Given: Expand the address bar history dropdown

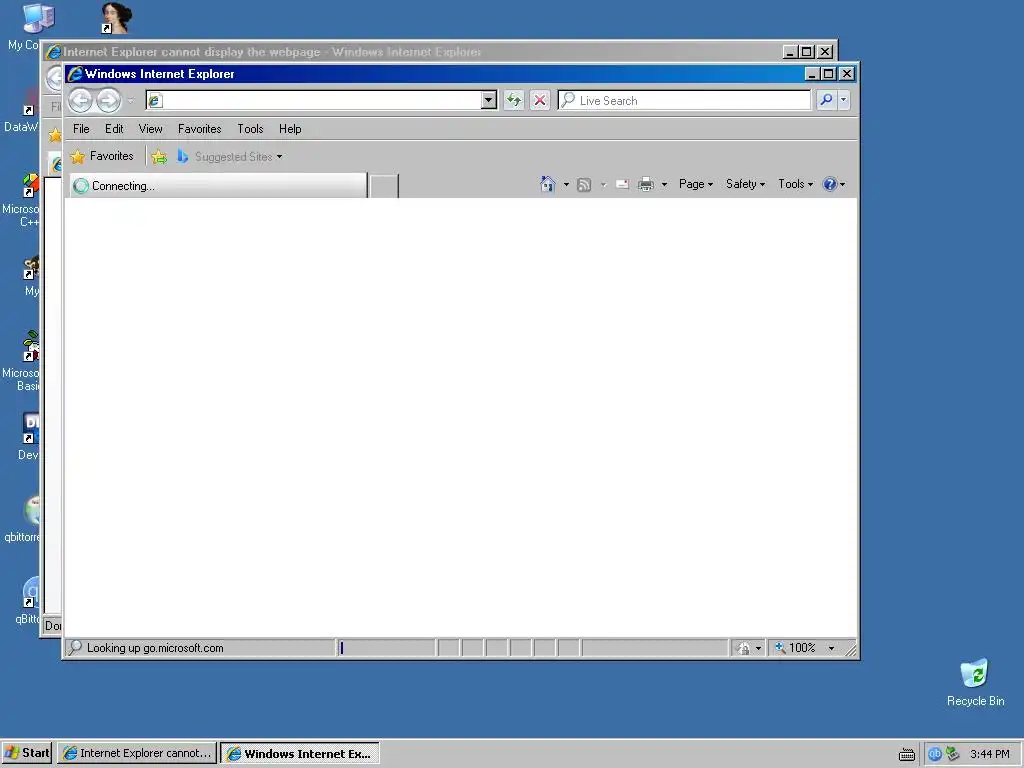Looking at the screenshot, I should click(x=488, y=100).
